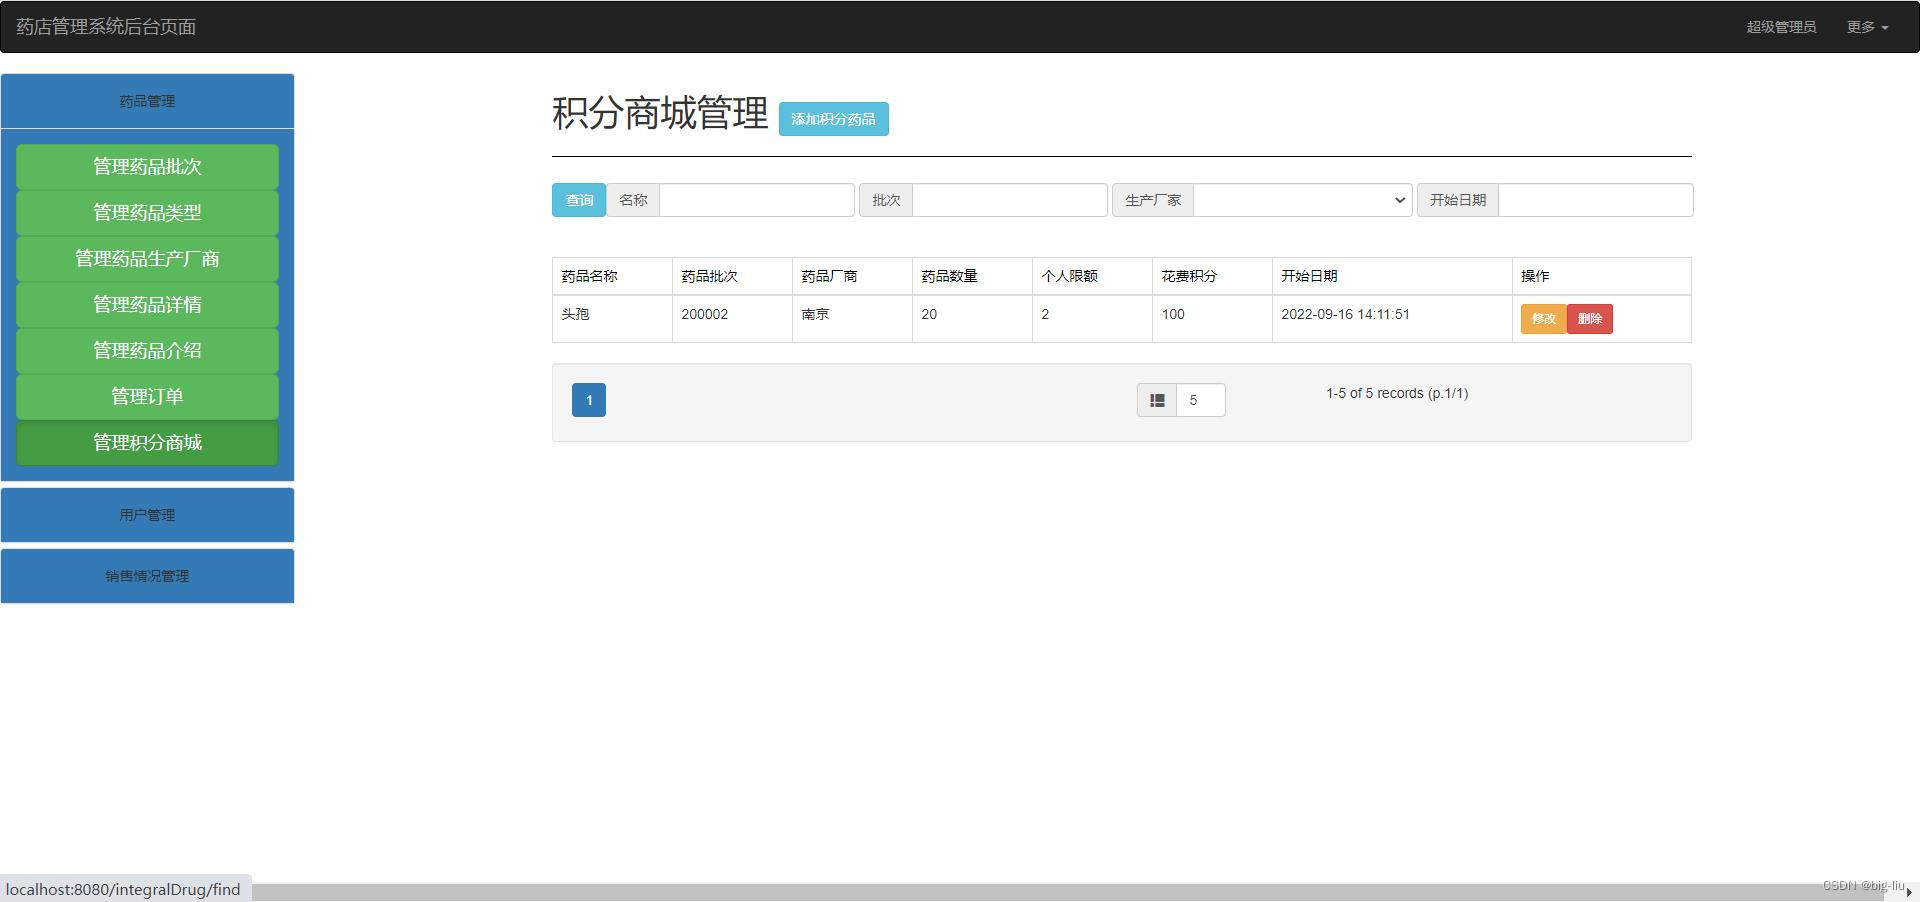The height and width of the screenshot is (902, 1920).
Task: Click the 开始日期 start date field
Action: pos(1595,199)
